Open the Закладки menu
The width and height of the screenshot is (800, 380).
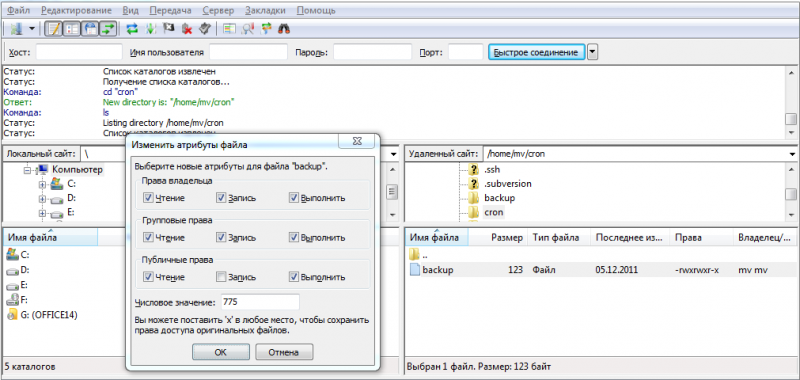tap(265, 10)
